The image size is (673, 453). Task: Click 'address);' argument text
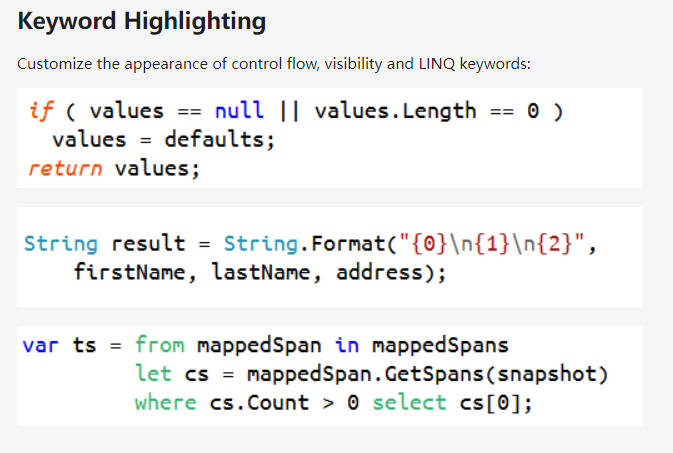tap(391, 272)
